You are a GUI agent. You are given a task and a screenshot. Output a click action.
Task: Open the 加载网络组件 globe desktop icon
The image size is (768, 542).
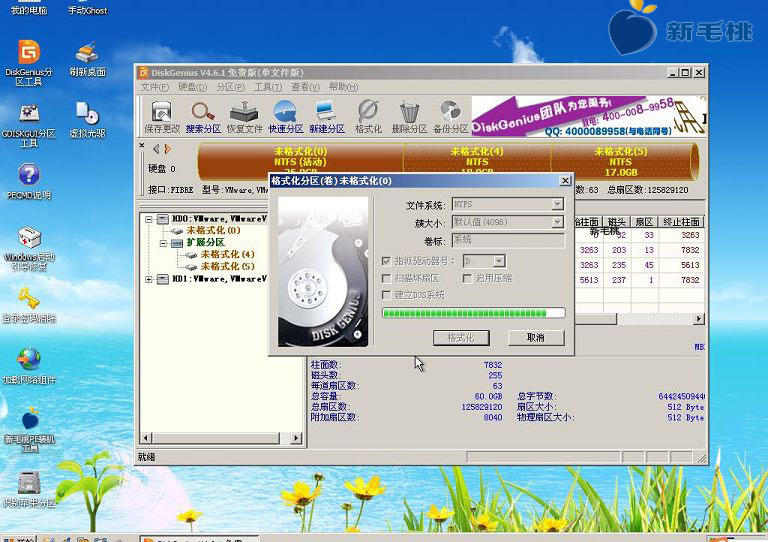tap(29, 365)
